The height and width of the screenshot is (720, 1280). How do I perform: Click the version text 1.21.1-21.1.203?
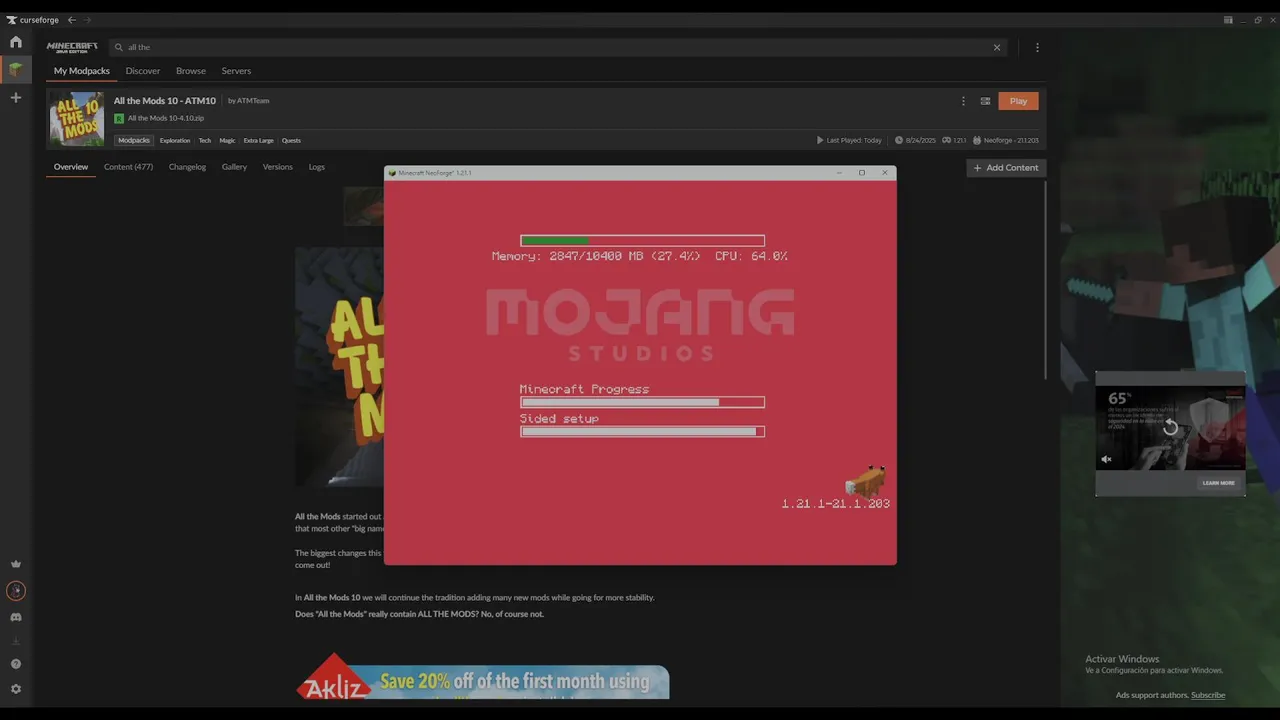[x=836, y=504]
